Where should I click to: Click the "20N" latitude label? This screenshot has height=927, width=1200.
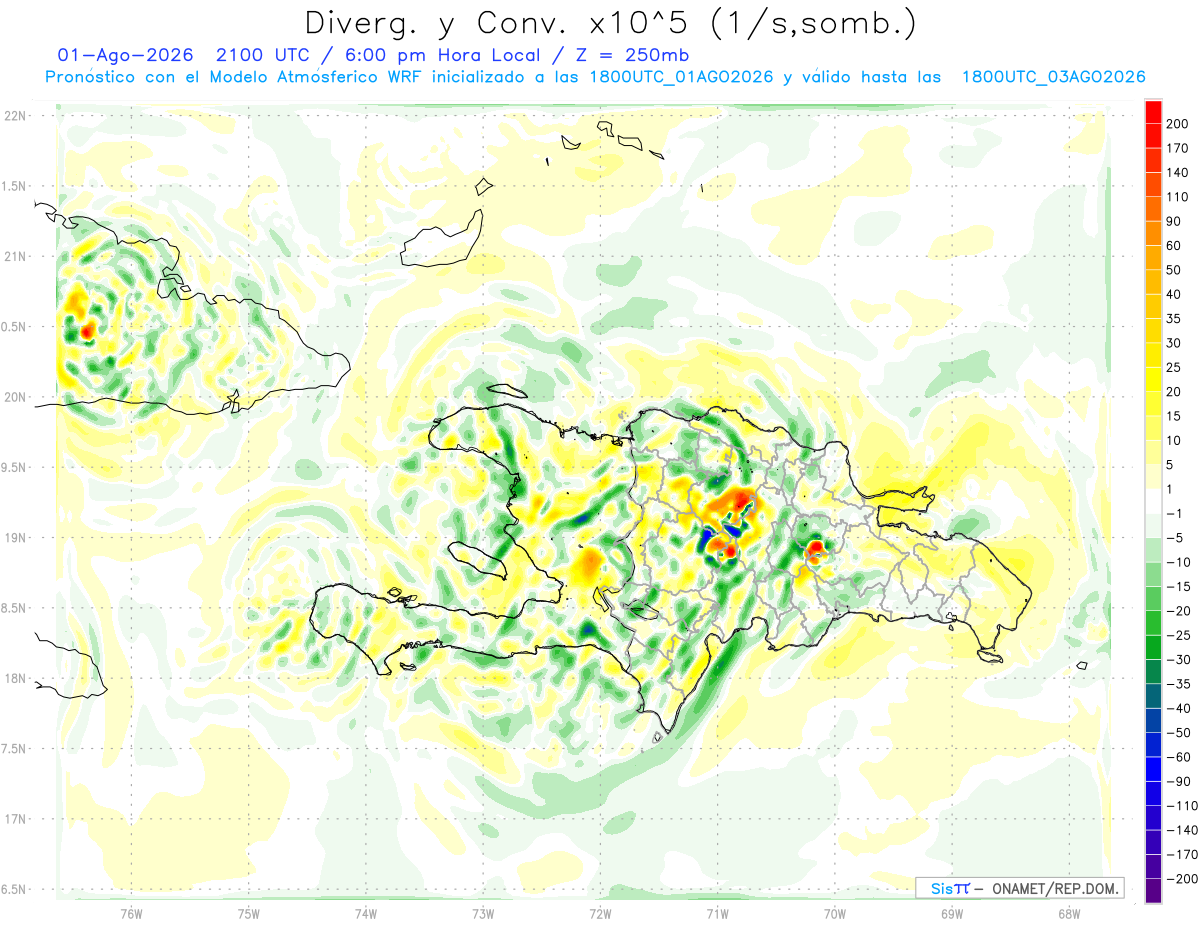click(15, 397)
